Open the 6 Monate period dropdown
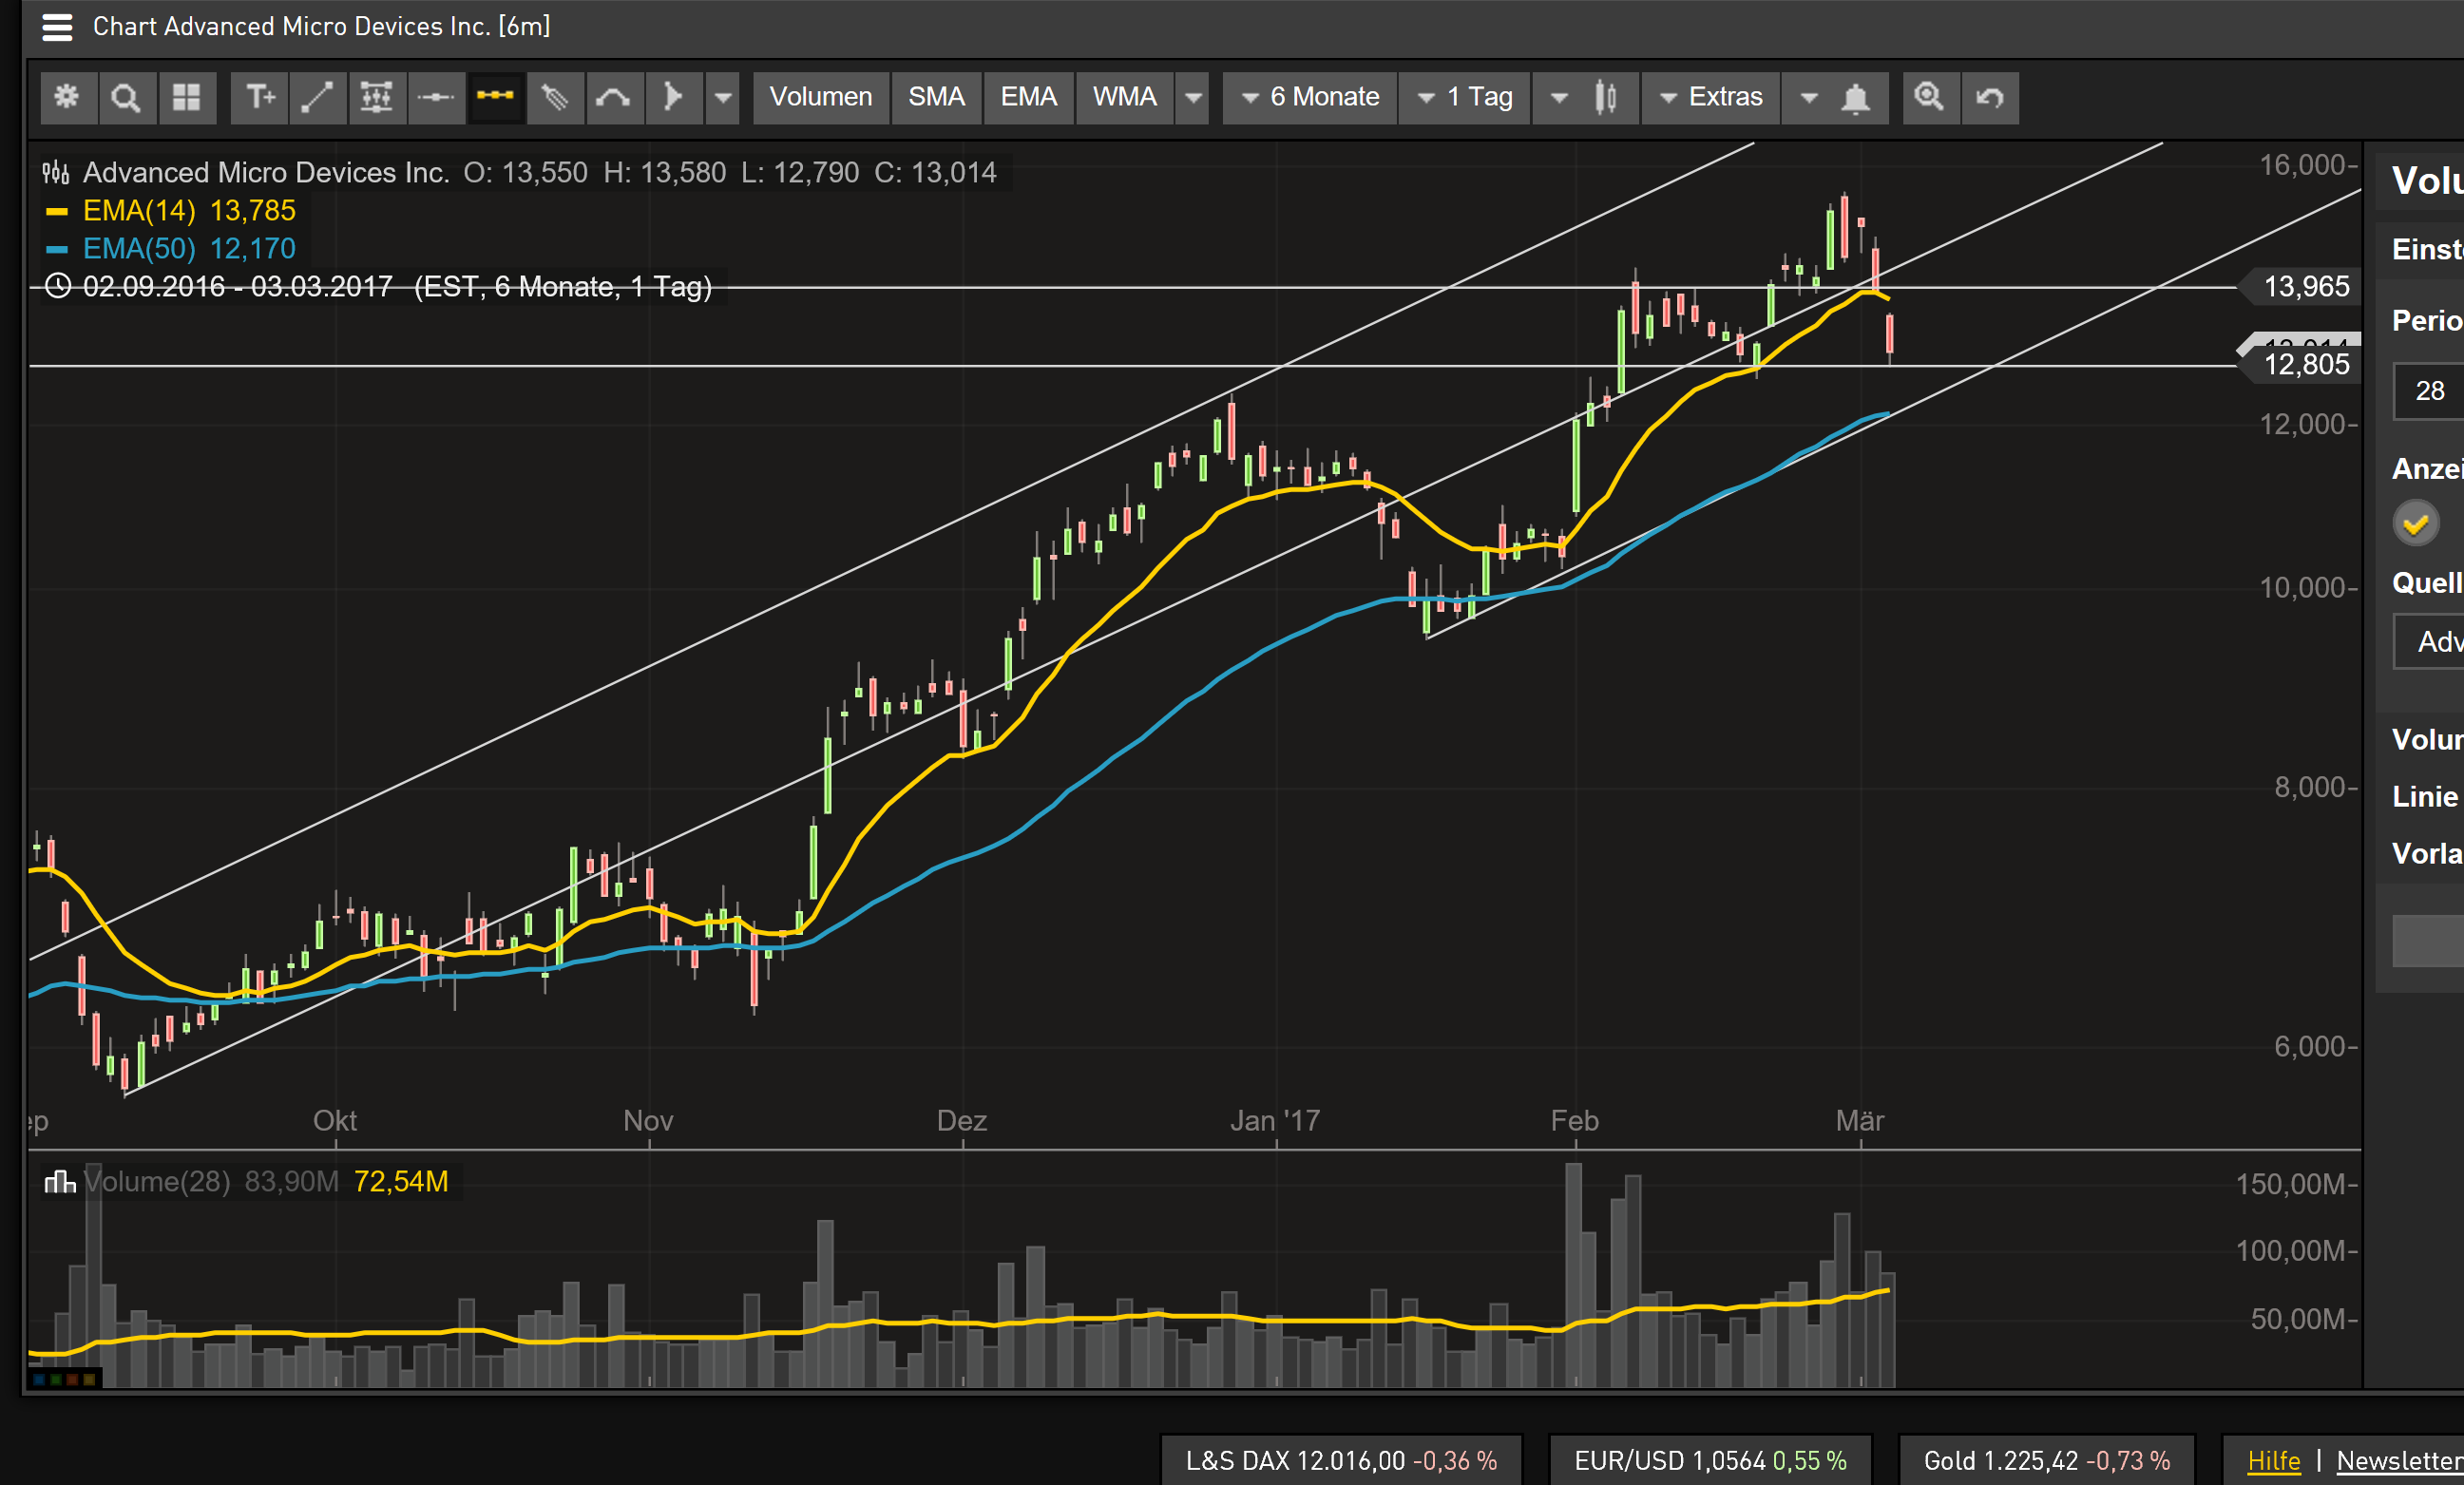 click(x=1310, y=97)
